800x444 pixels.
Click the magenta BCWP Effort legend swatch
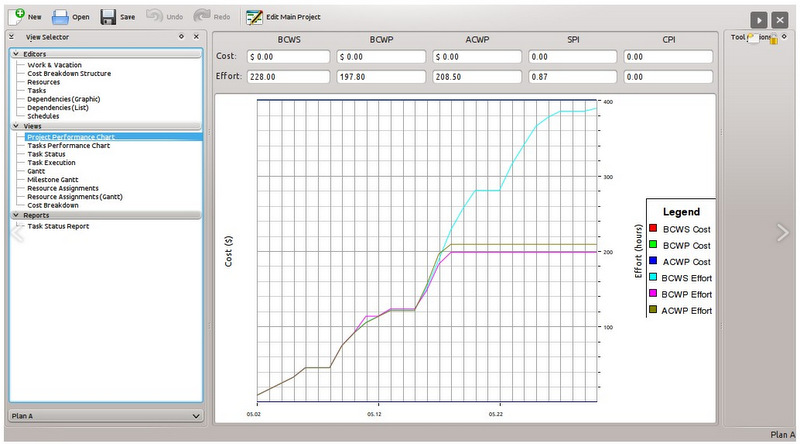pos(653,293)
